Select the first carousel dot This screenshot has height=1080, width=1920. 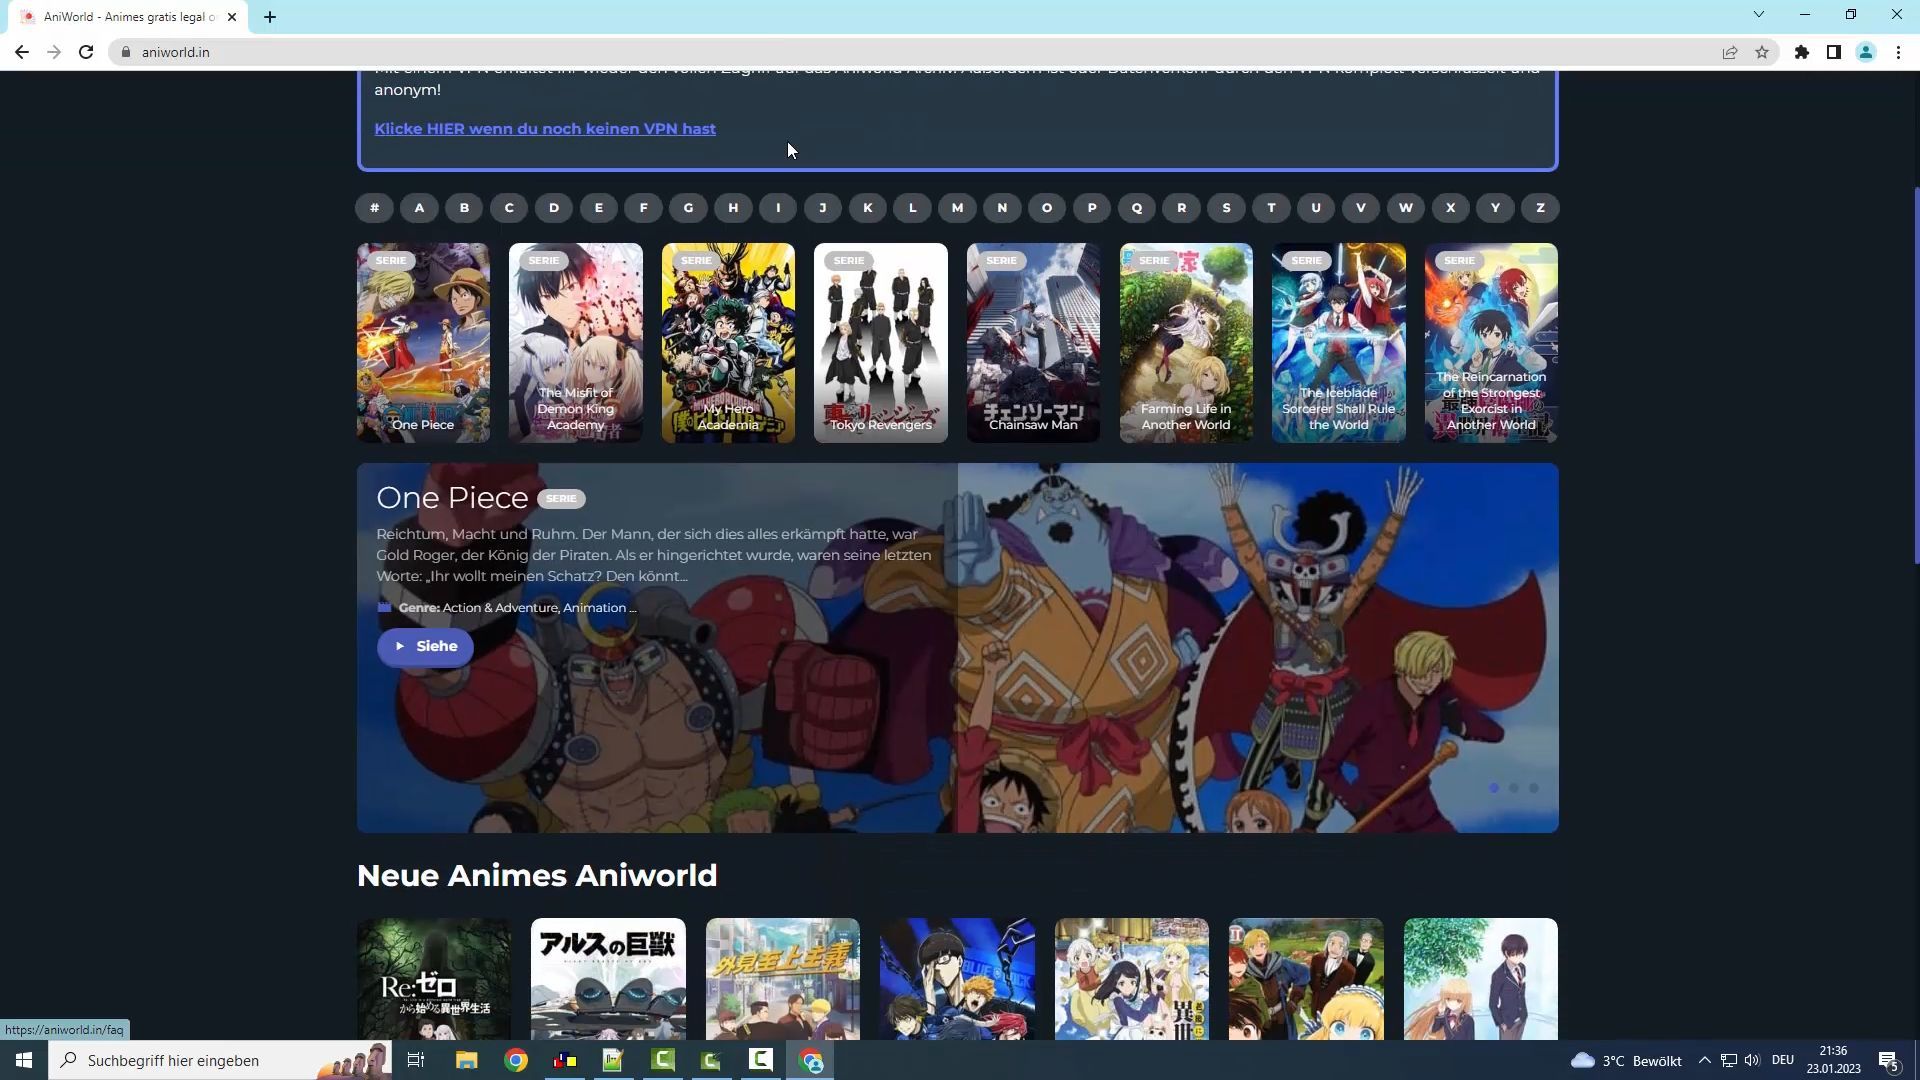pos(1494,788)
